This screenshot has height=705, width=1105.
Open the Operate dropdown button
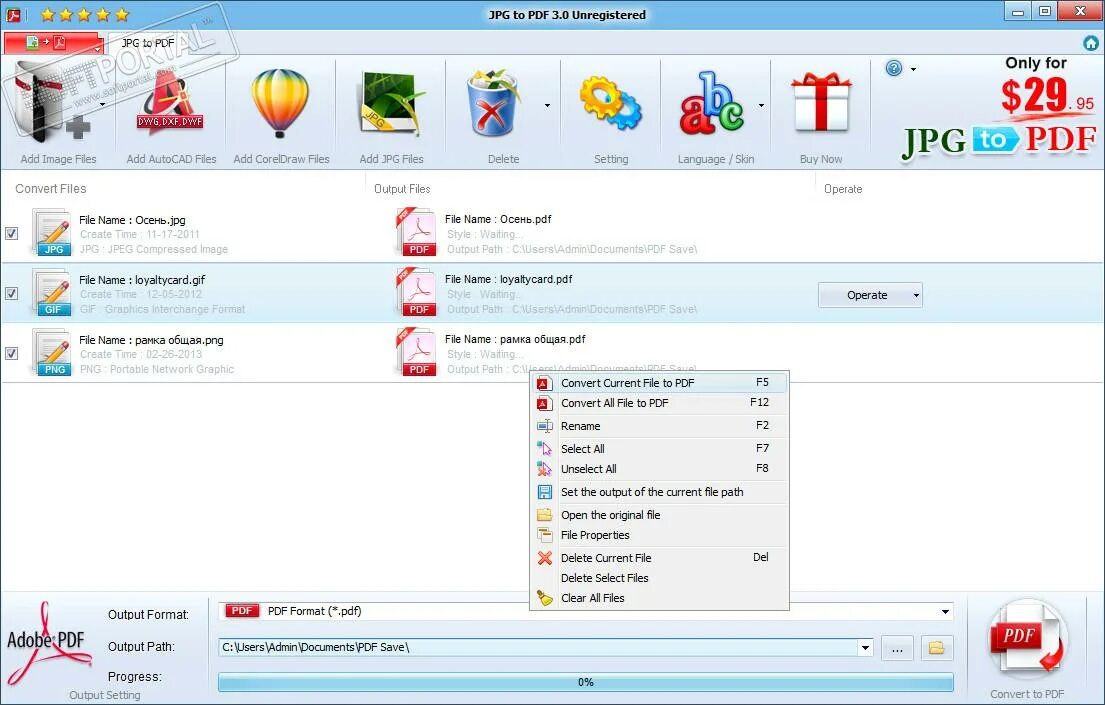870,295
